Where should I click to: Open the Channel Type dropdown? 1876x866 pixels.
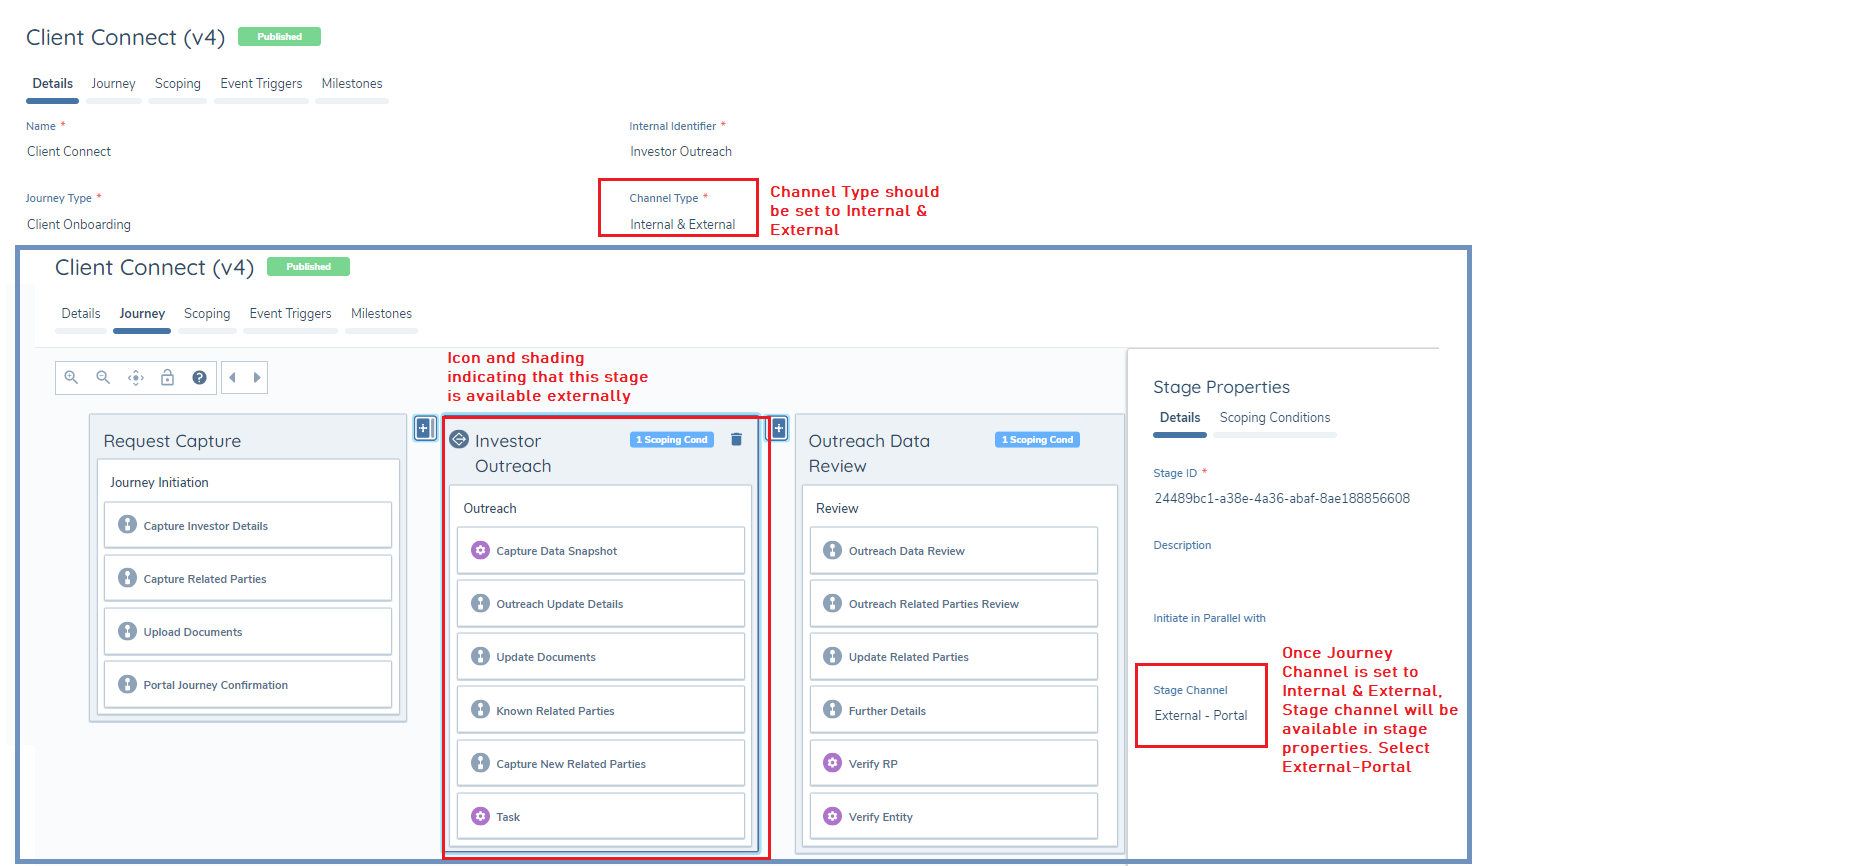click(683, 225)
